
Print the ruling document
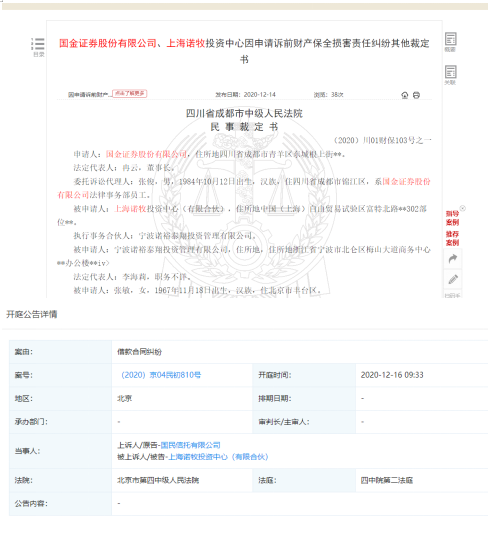(416, 95)
